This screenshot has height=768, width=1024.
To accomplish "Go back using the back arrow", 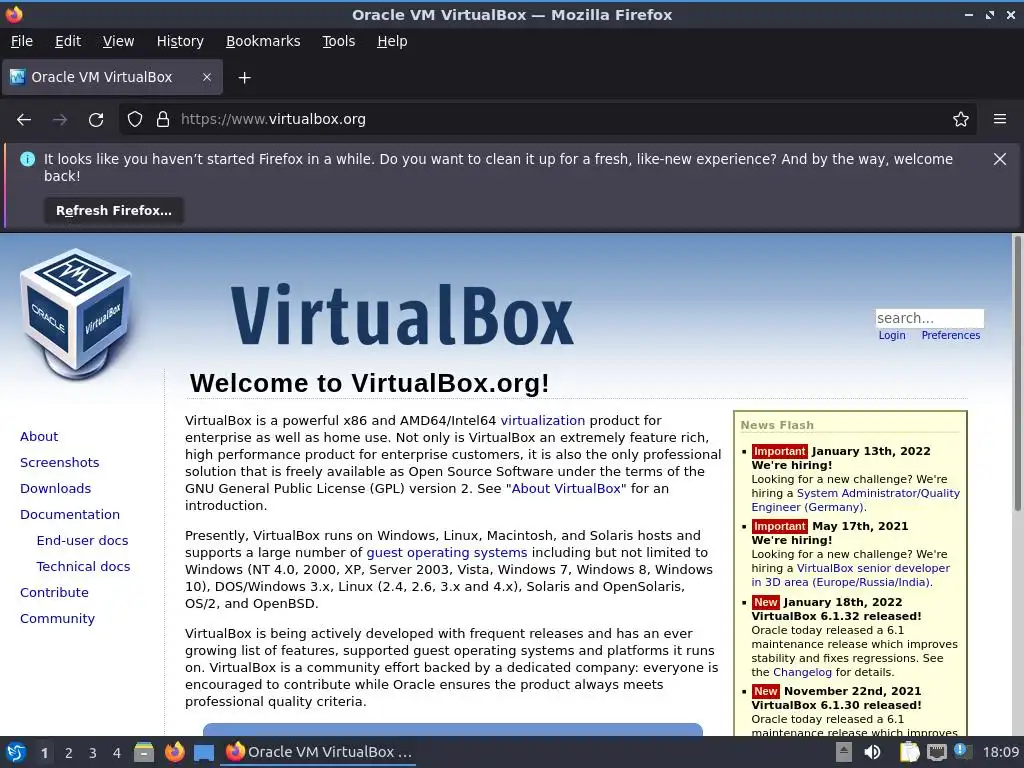I will click(24, 120).
